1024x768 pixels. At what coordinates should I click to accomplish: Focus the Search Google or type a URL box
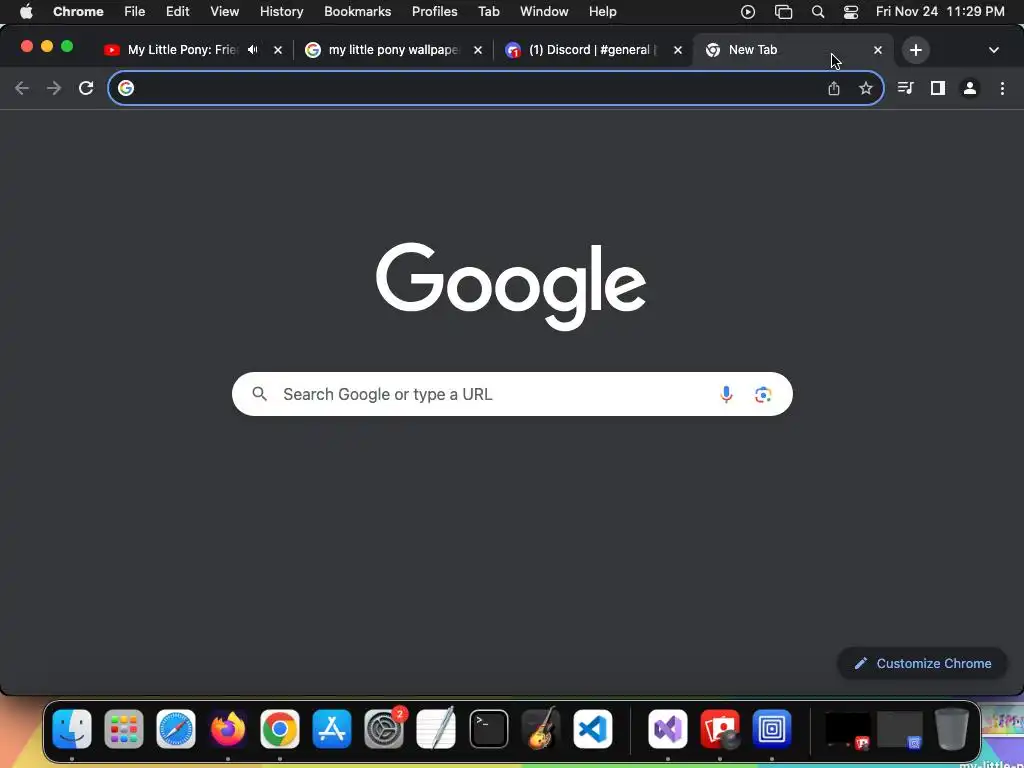[x=512, y=394]
